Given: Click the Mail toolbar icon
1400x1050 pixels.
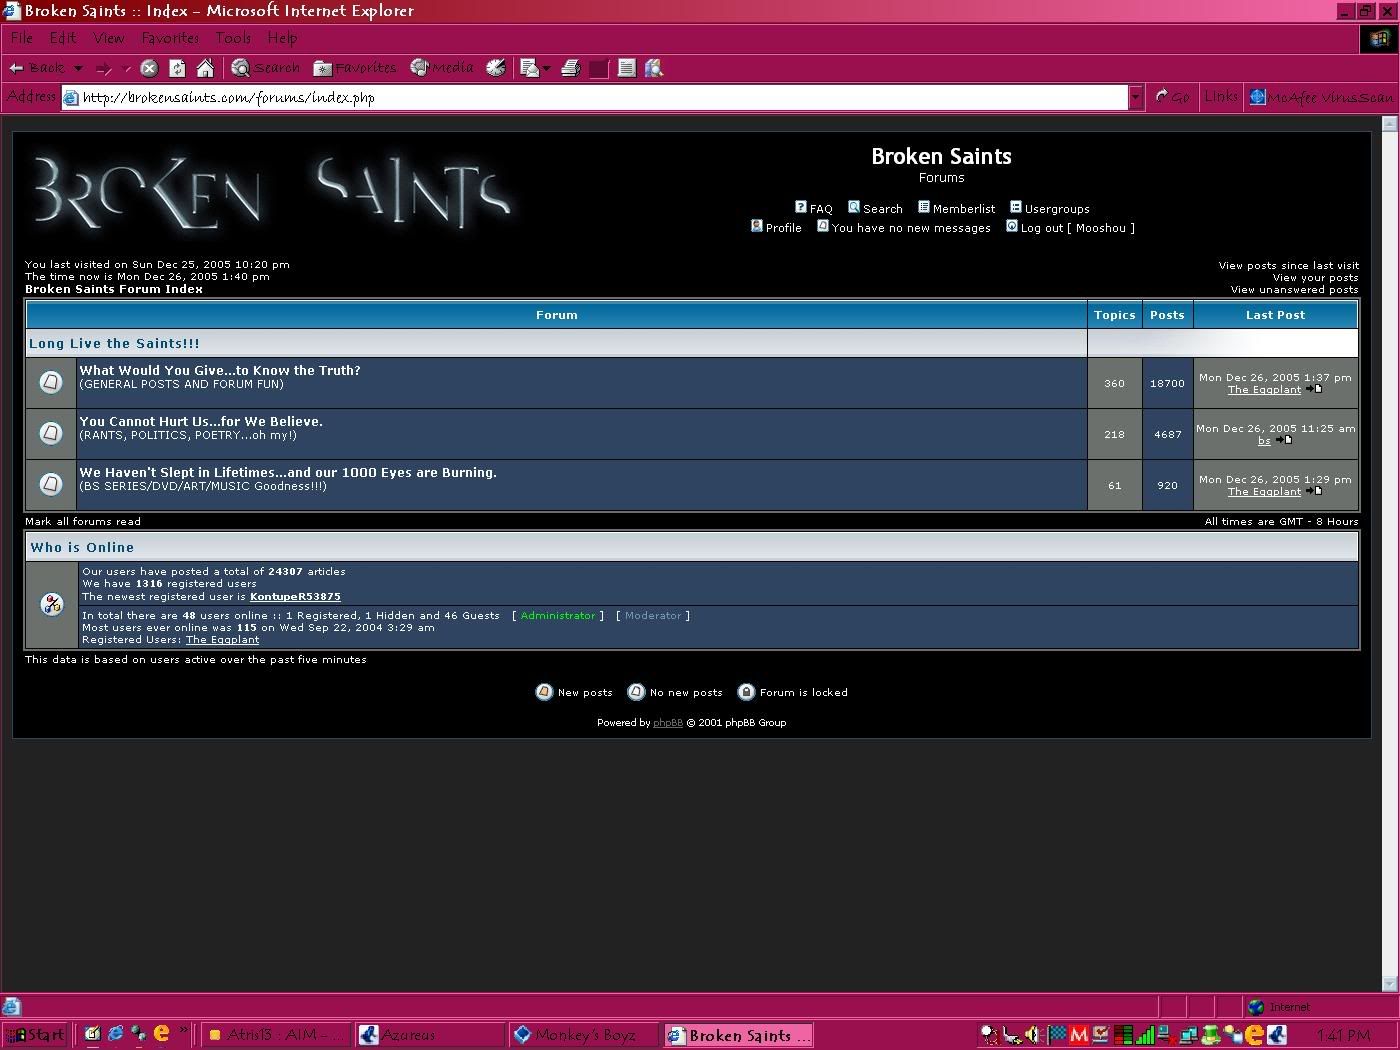Looking at the screenshot, I should click(x=530, y=68).
